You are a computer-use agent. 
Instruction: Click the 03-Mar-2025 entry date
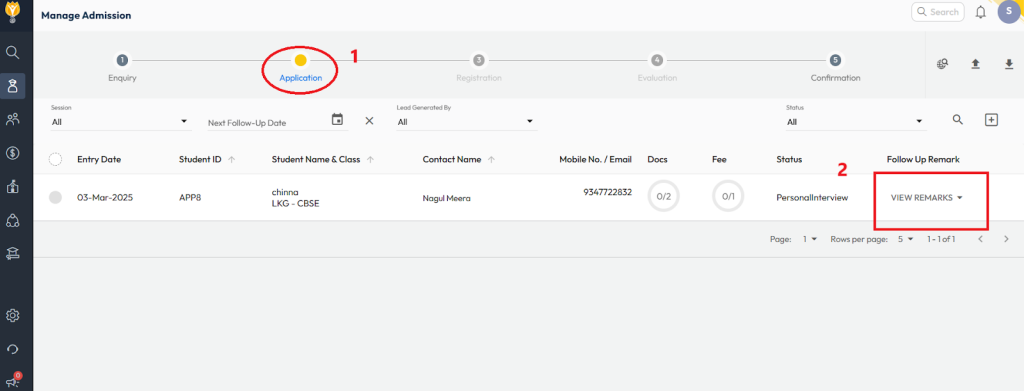pos(105,198)
